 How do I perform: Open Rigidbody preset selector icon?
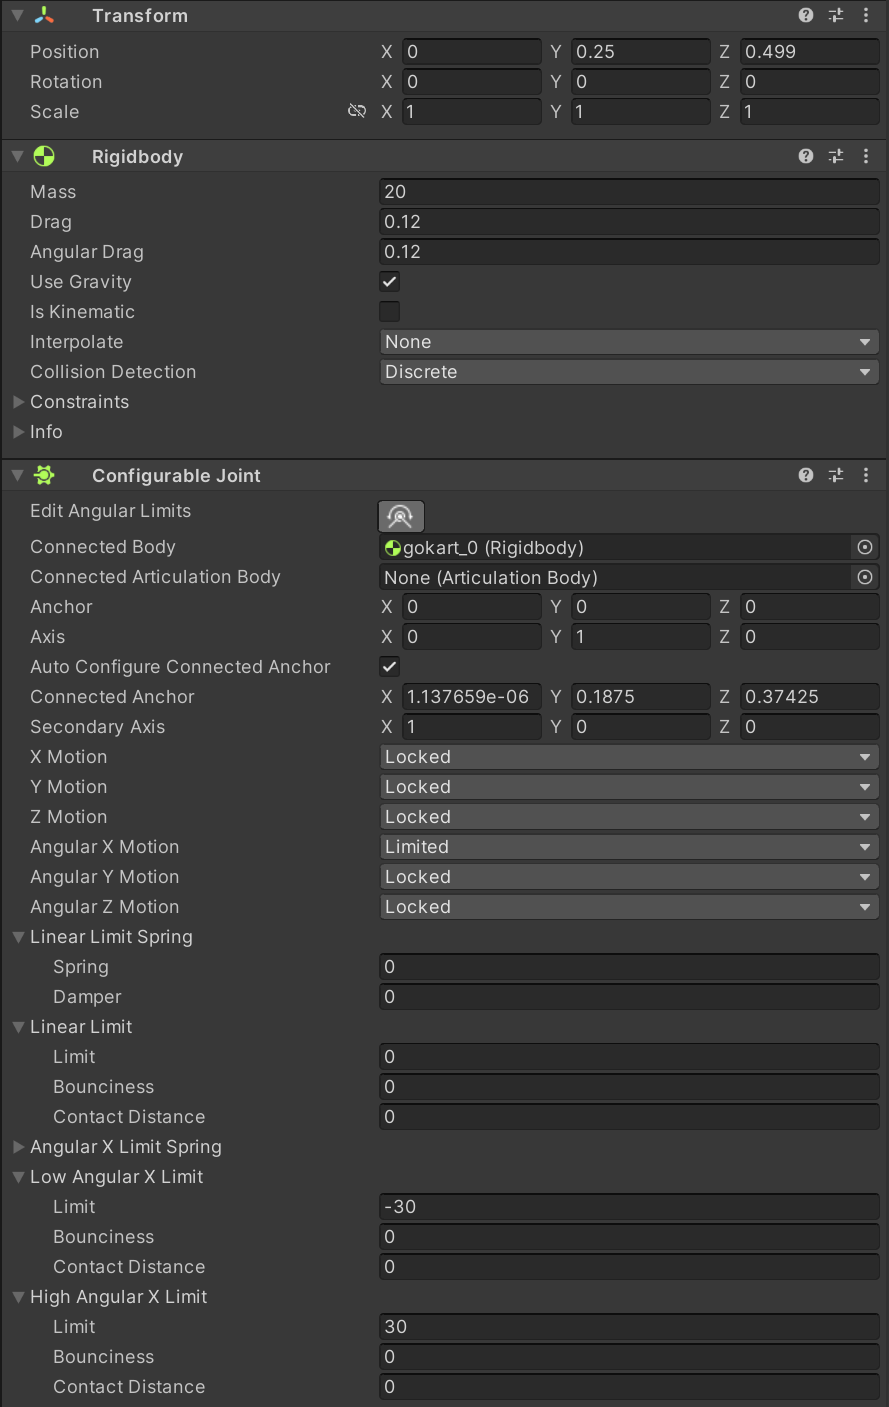(x=836, y=156)
